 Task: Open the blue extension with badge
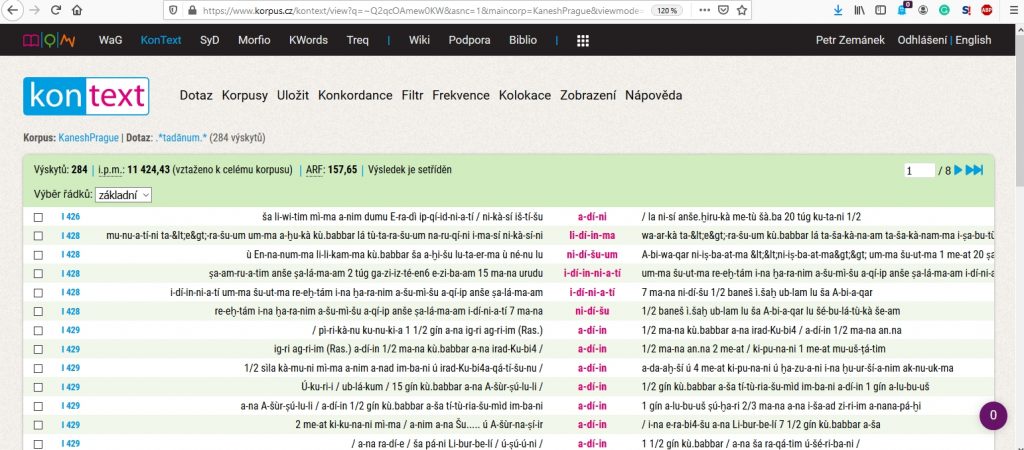(903, 10)
